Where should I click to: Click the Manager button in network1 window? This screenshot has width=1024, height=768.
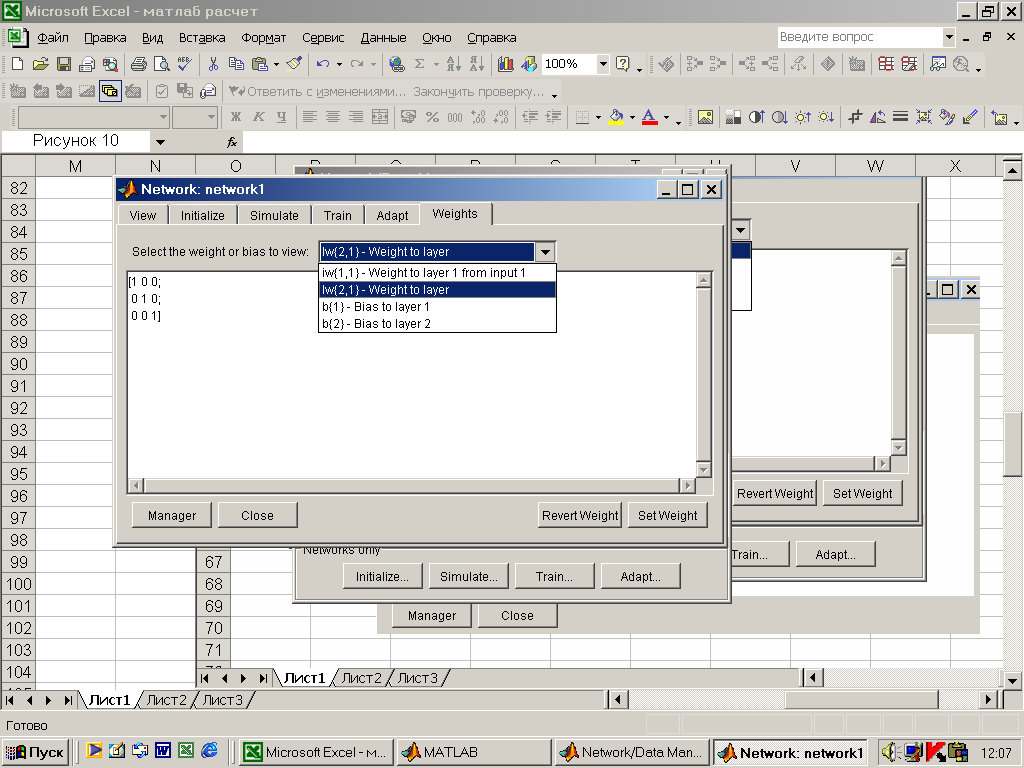point(172,515)
